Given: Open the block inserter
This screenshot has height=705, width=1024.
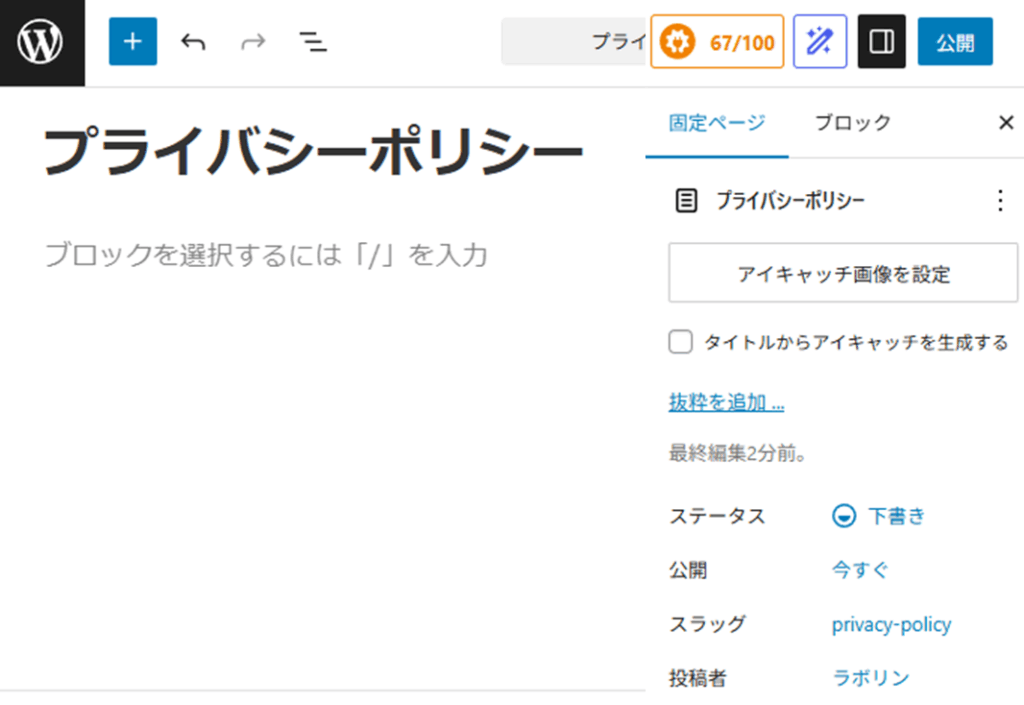Looking at the screenshot, I should tap(133, 41).
